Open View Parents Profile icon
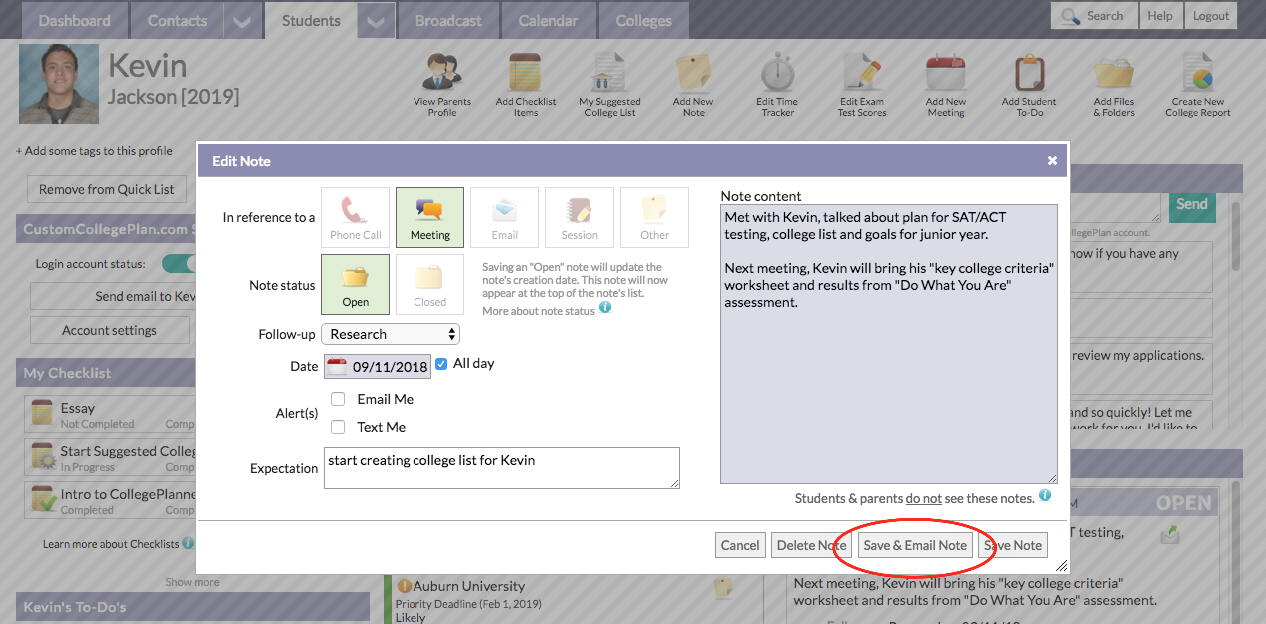Screen dimensions: 1266x624 click(x=441, y=72)
